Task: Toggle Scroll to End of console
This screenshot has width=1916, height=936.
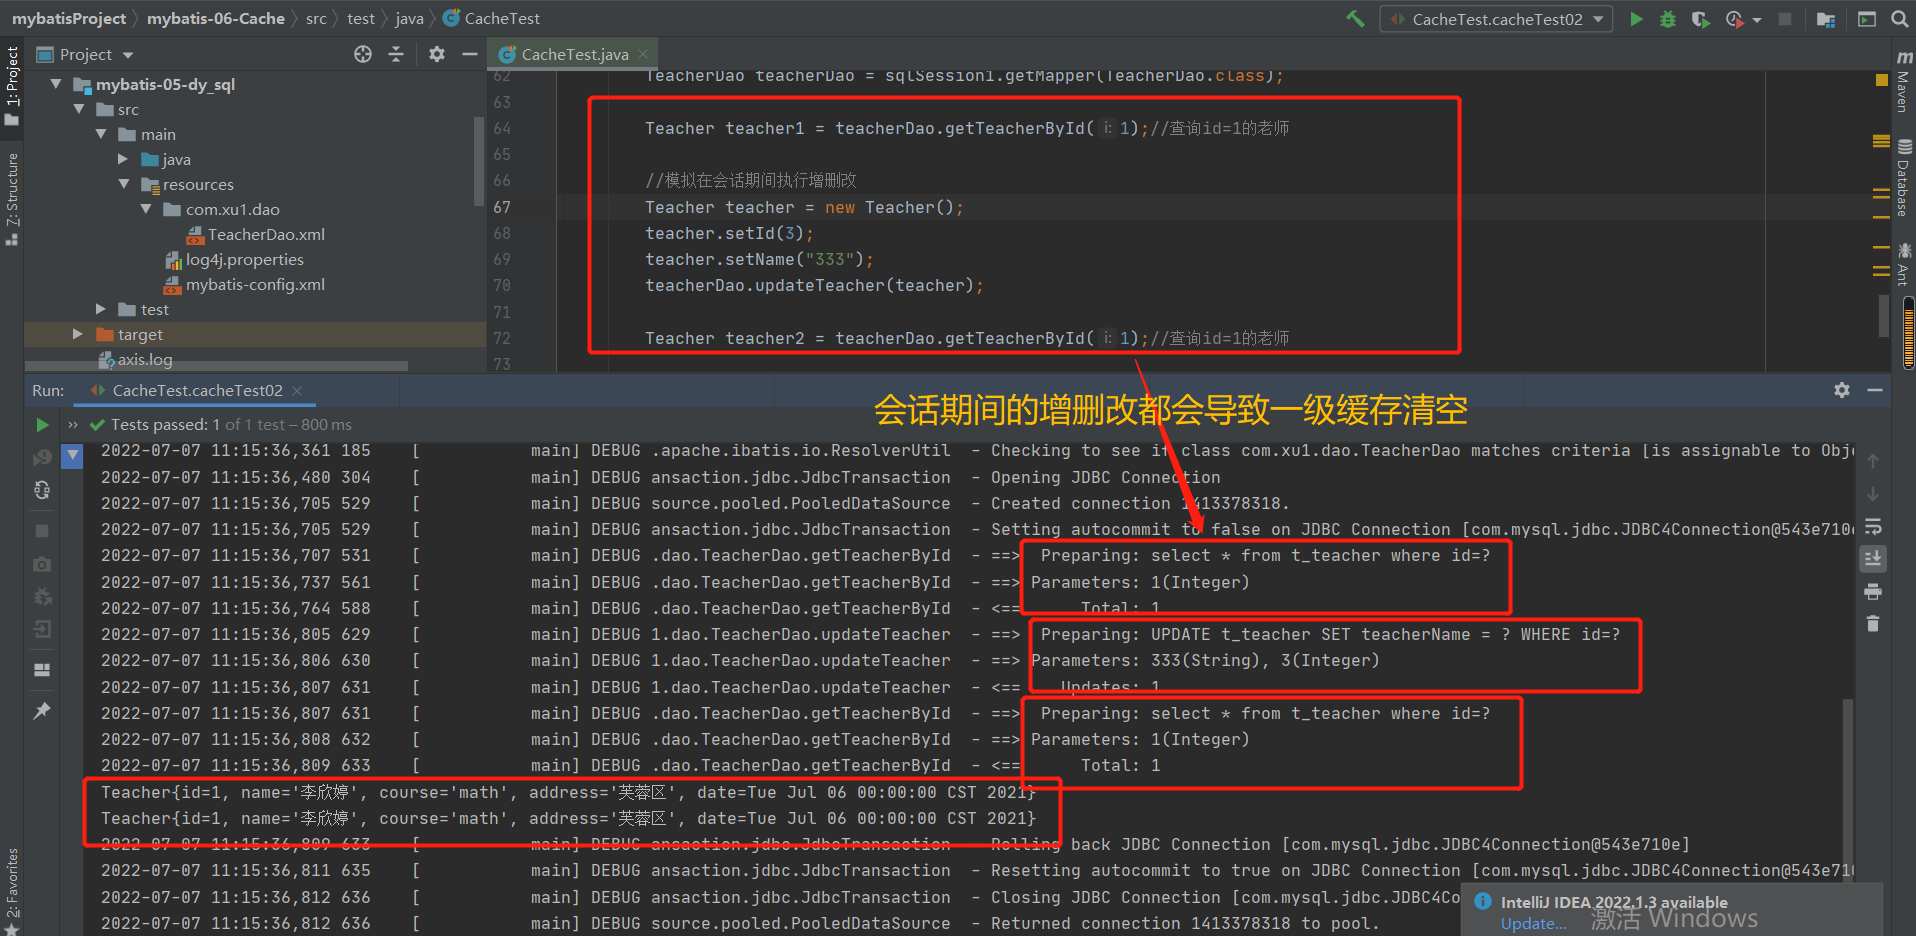Action: pos(1873,559)
